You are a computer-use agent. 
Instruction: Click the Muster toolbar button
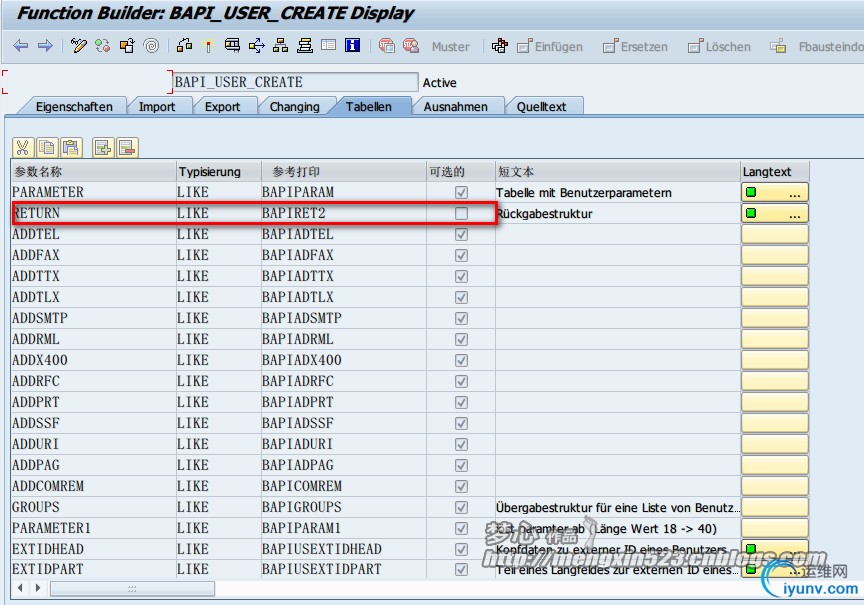click(450, 47)
